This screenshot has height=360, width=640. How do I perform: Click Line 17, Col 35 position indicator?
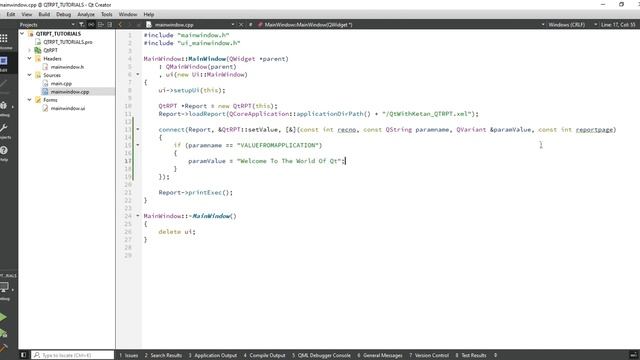[618, 24]
